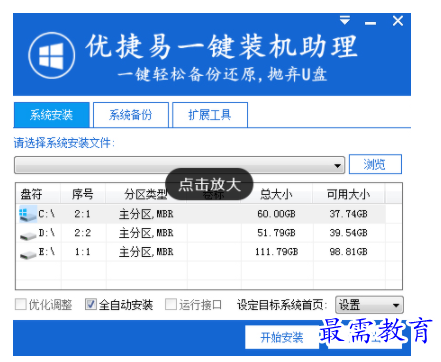Toggle the 运行接口 checkbox

pos(171,304)
